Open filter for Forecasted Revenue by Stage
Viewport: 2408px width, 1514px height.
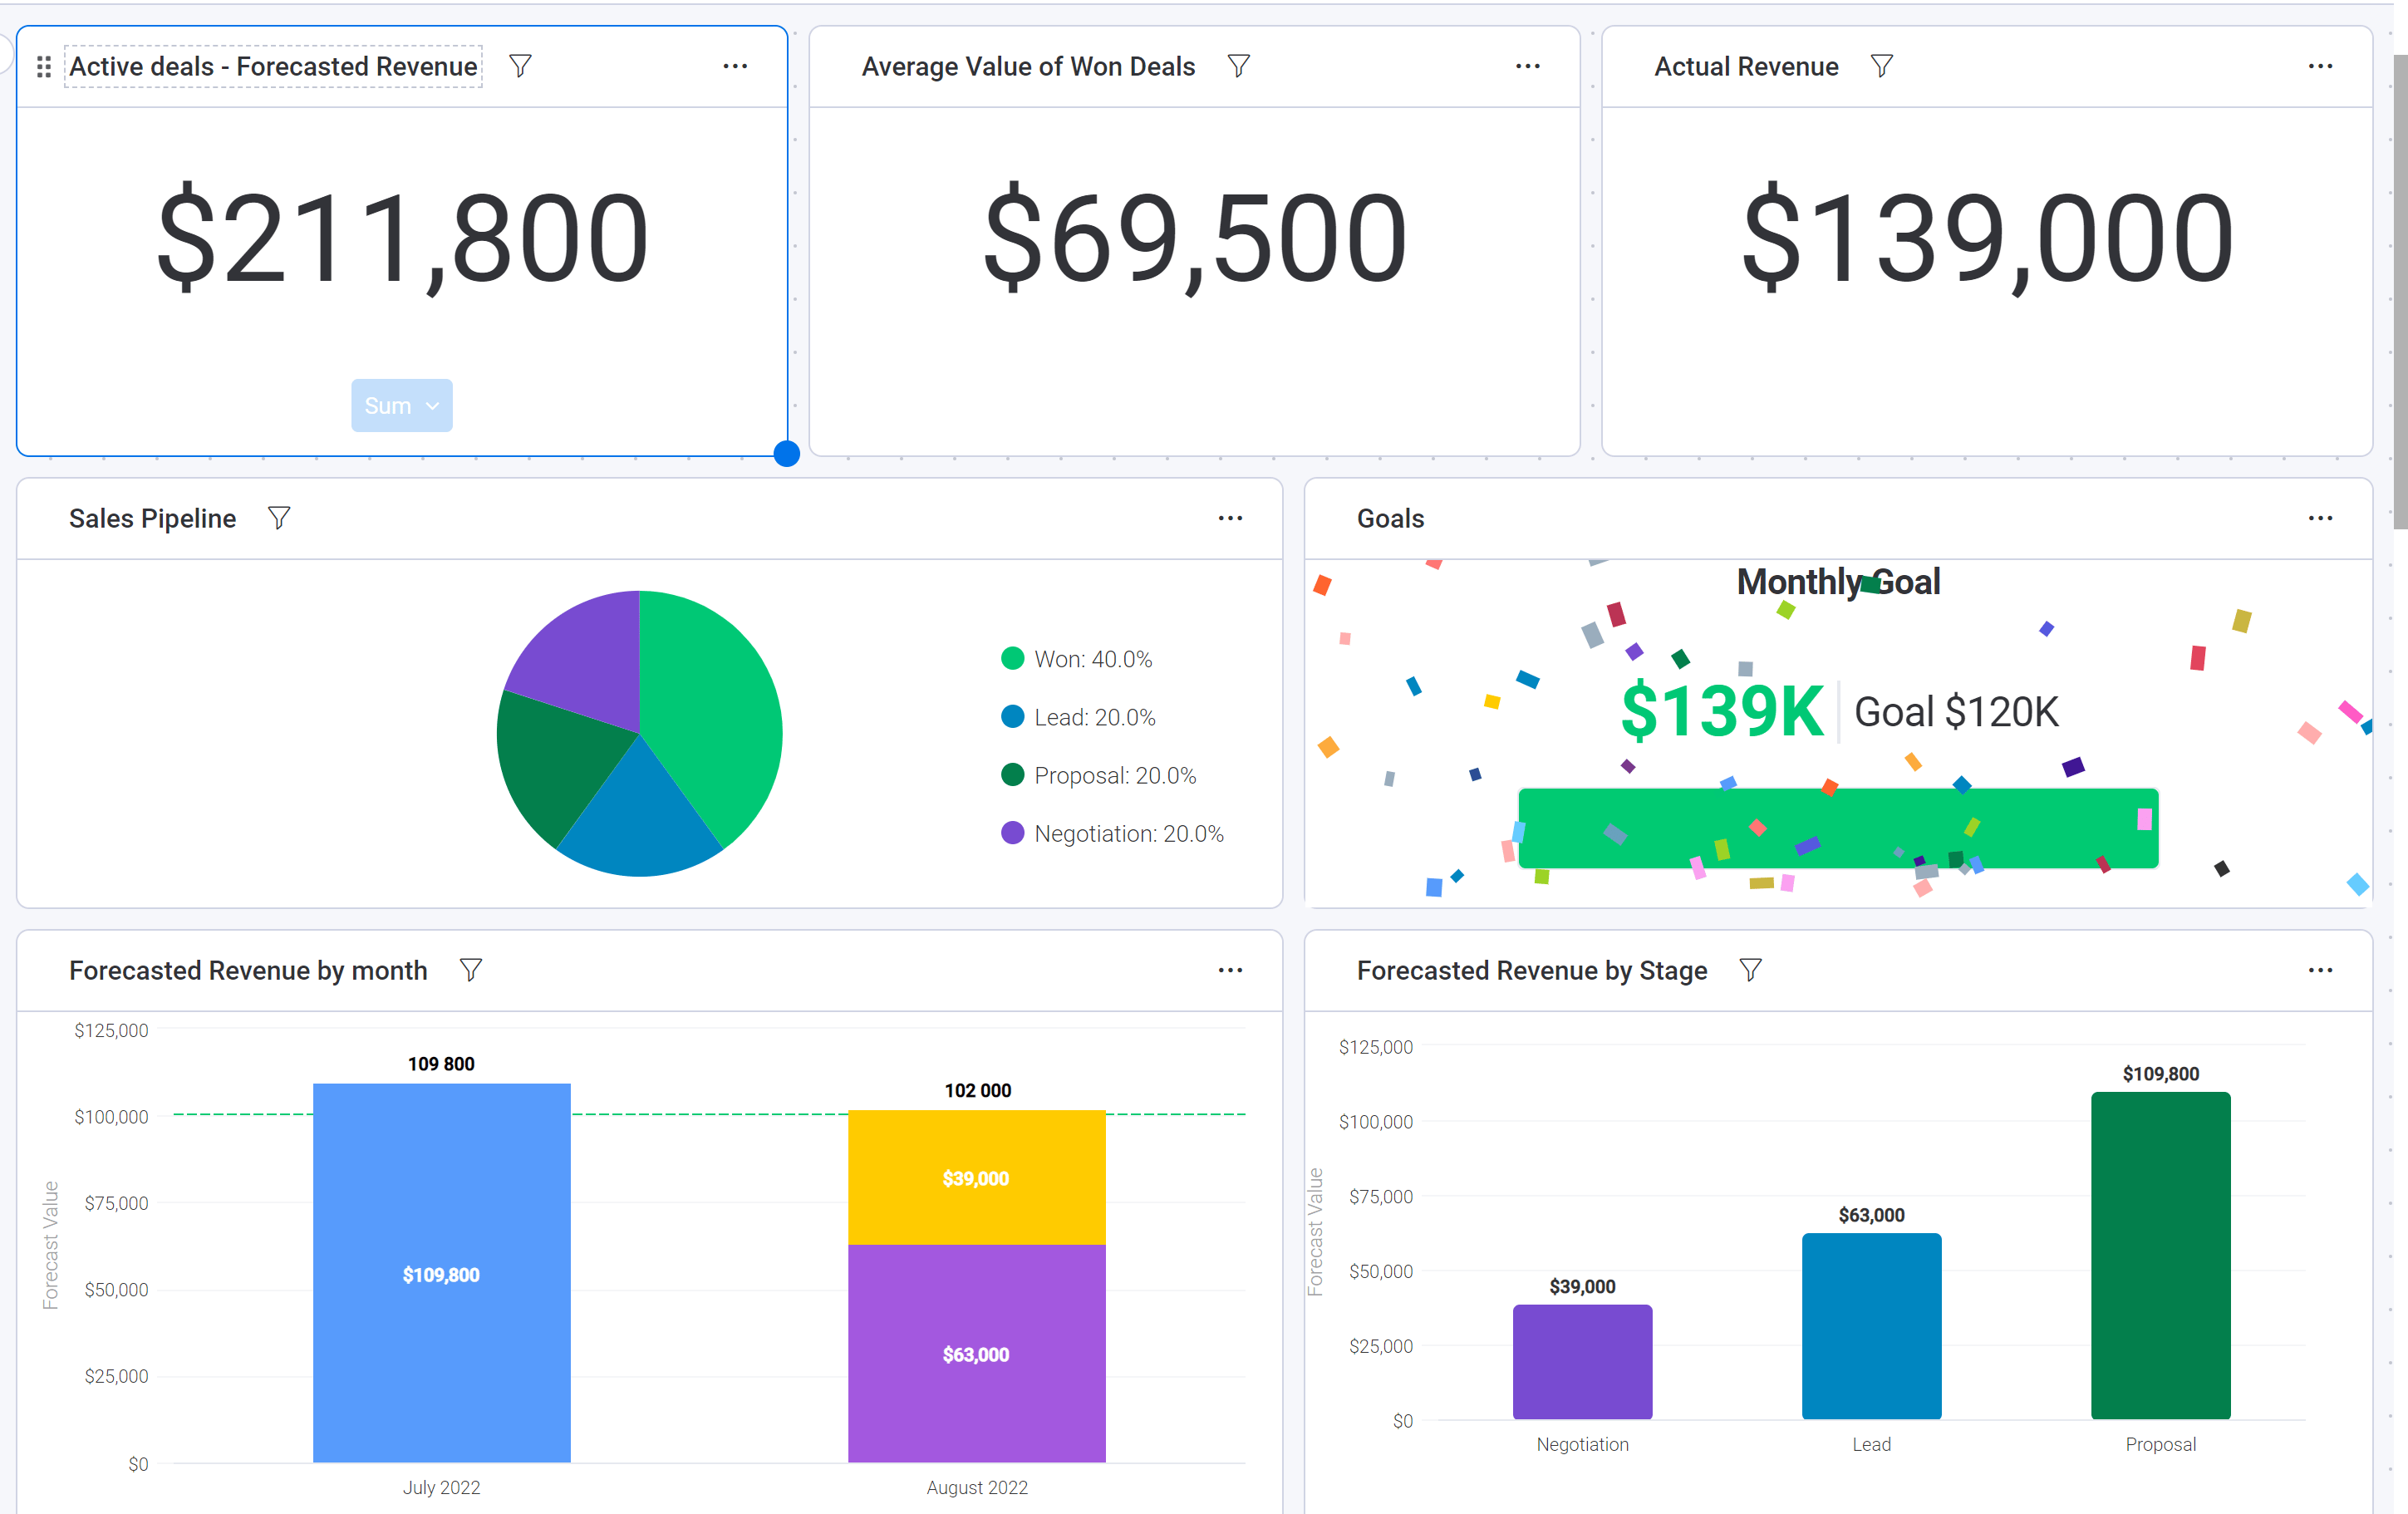(x=1749, y=970)
